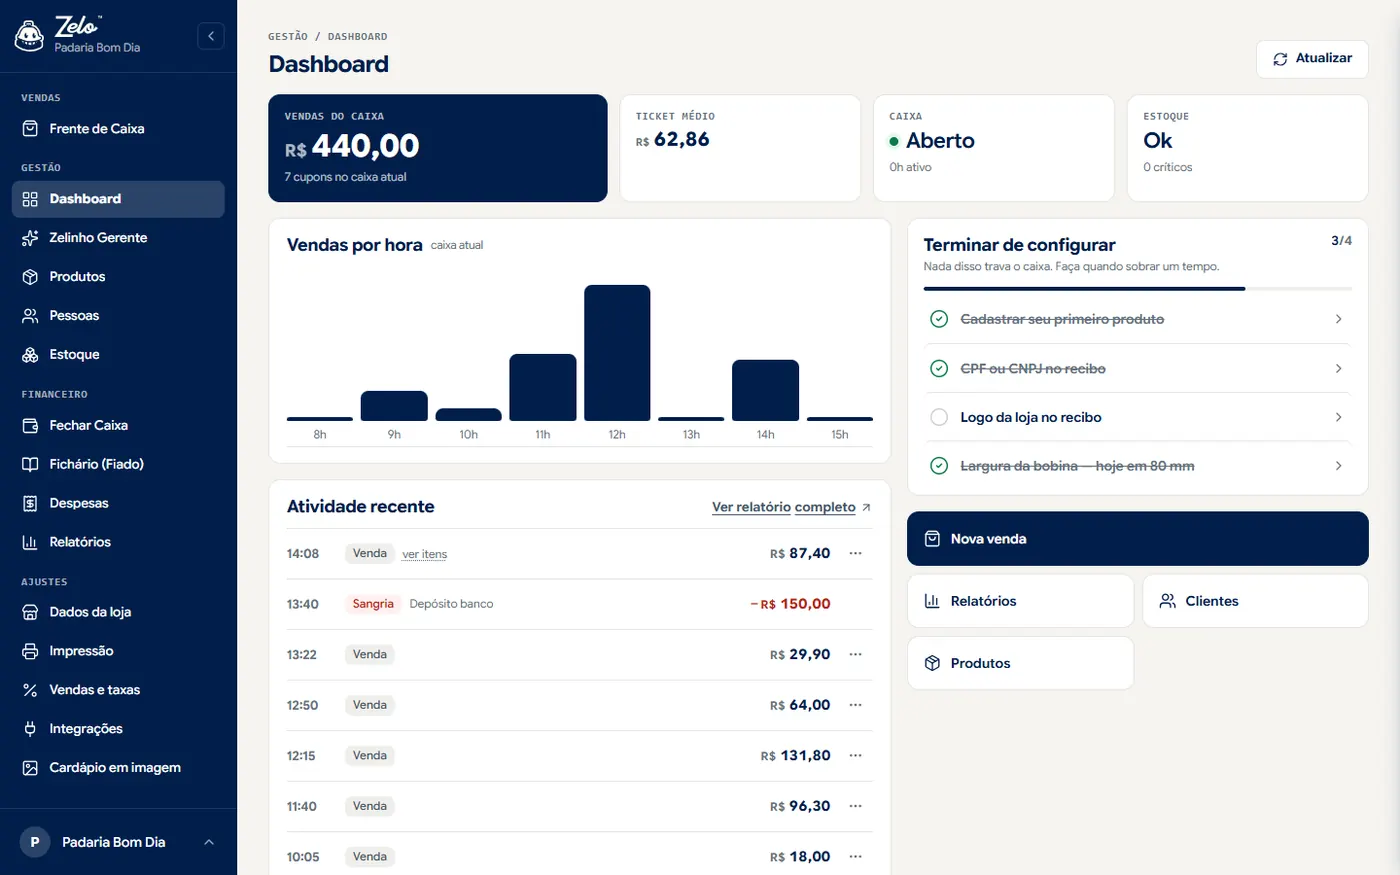Open the Relatórios quick action card
1400x875 pixels.
click(1020, 601)
